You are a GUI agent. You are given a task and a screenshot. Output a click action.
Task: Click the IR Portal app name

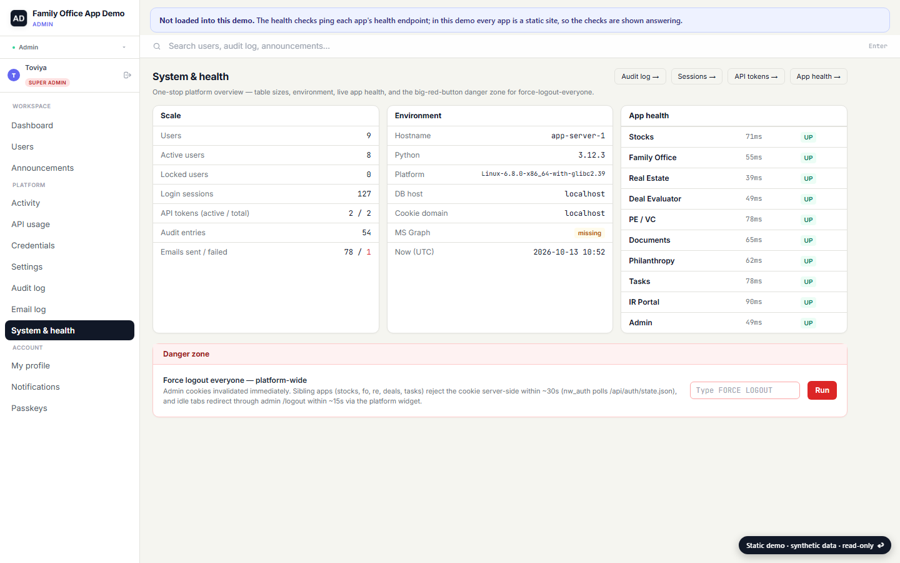pos(644,302)
